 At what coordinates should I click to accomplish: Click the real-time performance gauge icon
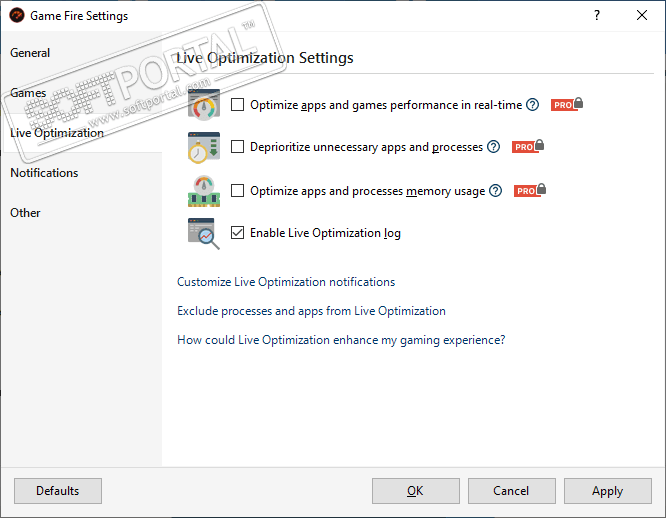pos(203,104)
